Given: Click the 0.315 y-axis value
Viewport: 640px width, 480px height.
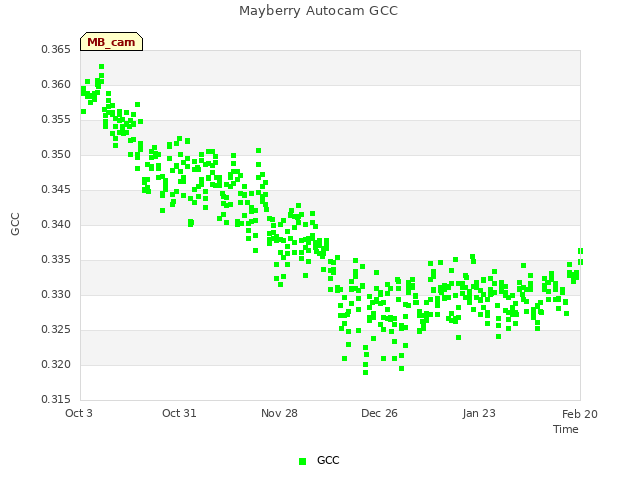Looking at the screenshot, I should [56, 399].
